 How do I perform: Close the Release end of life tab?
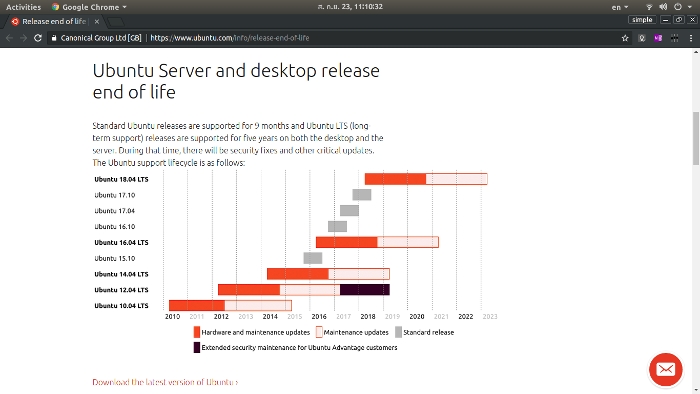click(x=97, y=21)
